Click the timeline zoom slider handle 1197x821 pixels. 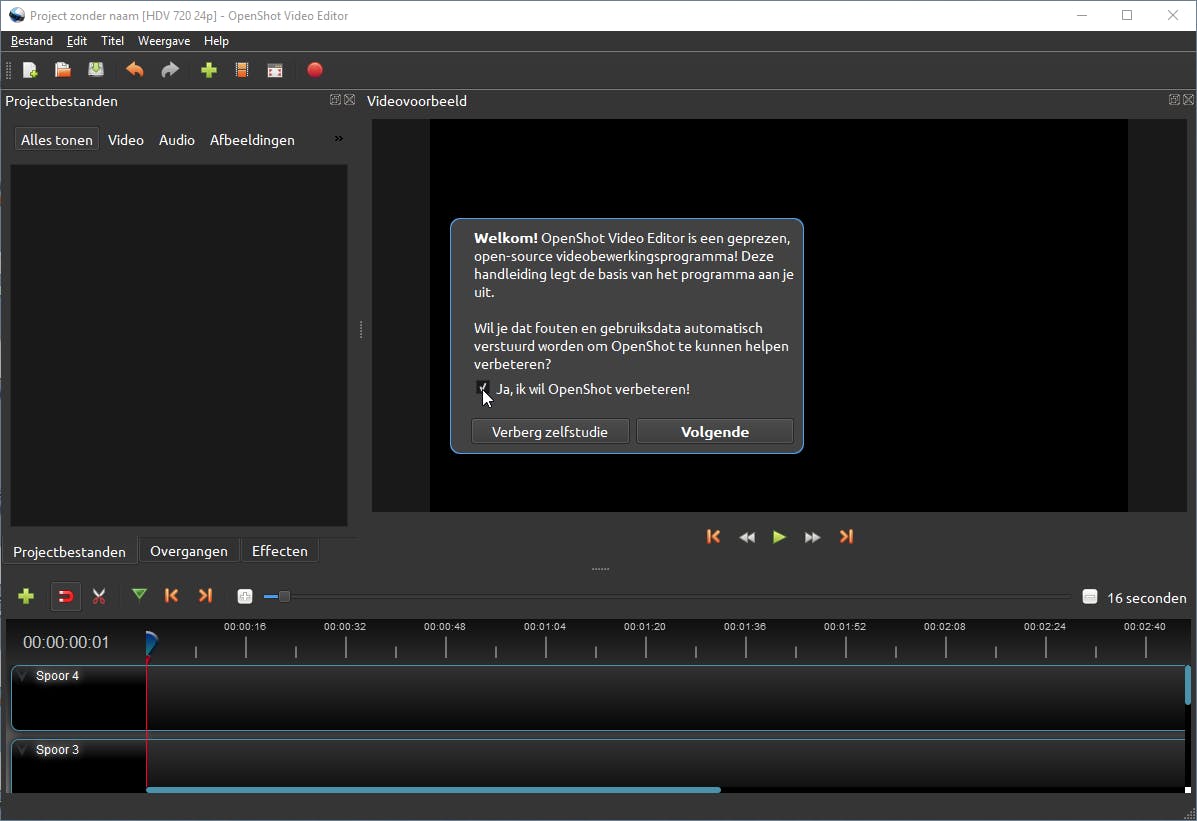(x=284, y=597)
